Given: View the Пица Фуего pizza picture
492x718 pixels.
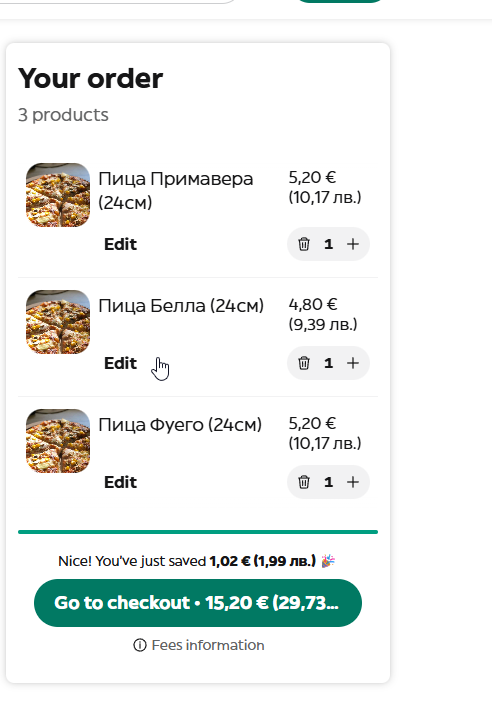Looking at the screenshot, I should click(58, 441).
